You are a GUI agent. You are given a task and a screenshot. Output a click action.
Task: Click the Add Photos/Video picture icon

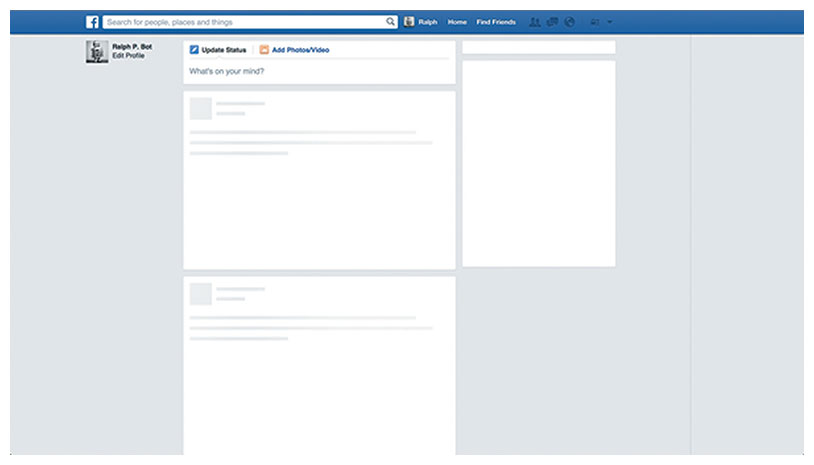pos(264,50)
